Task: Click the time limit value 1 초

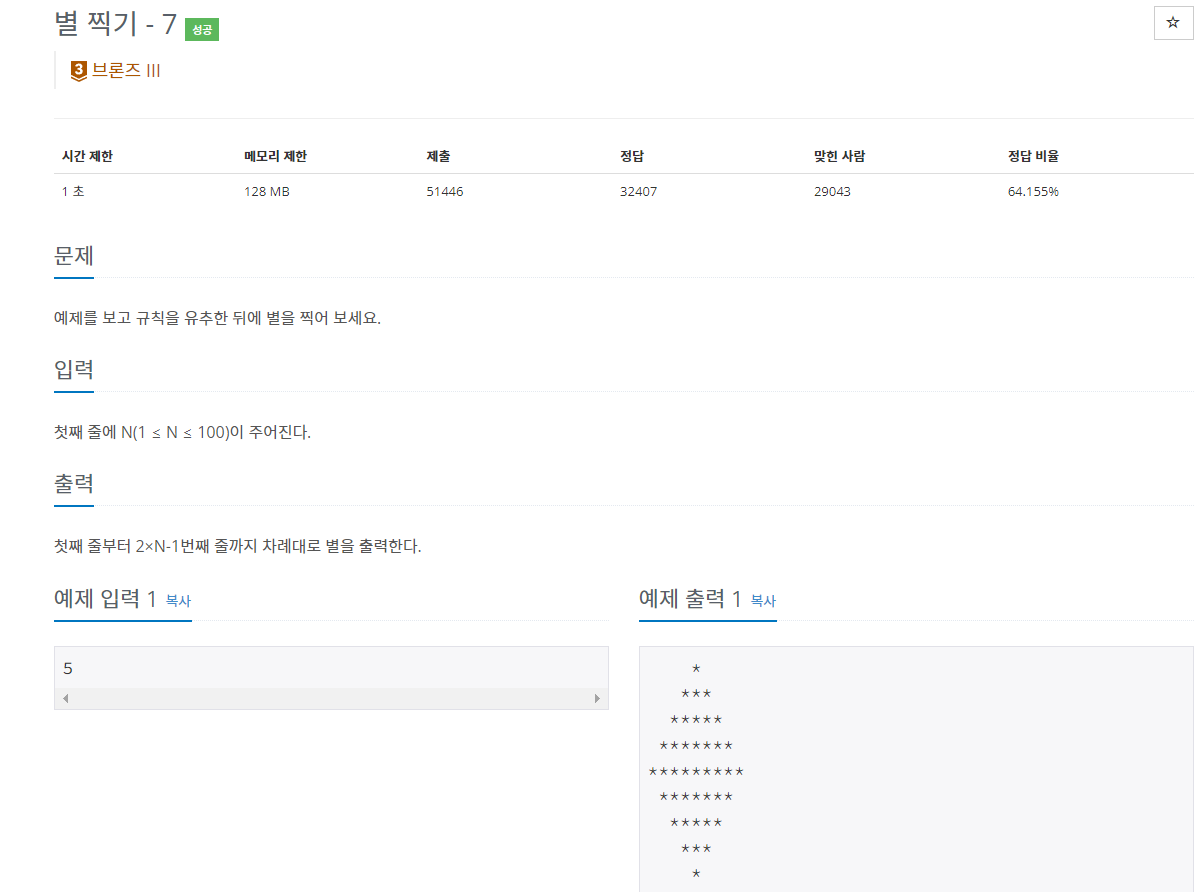Action: pyautogui.click(x=73, y=191)
